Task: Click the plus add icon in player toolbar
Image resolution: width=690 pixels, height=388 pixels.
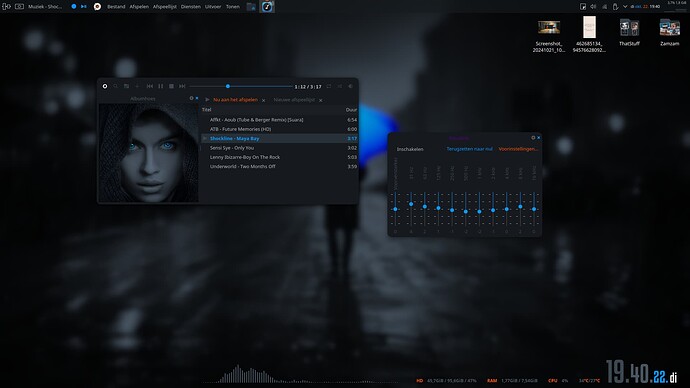Action: 137,86
